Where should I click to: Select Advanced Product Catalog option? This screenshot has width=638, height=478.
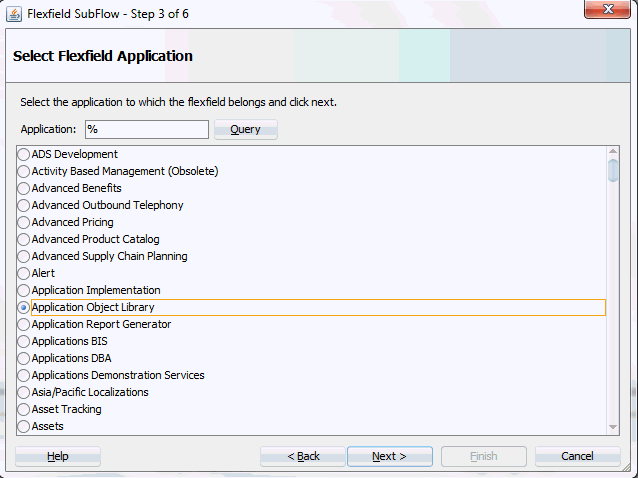(24, 240)
